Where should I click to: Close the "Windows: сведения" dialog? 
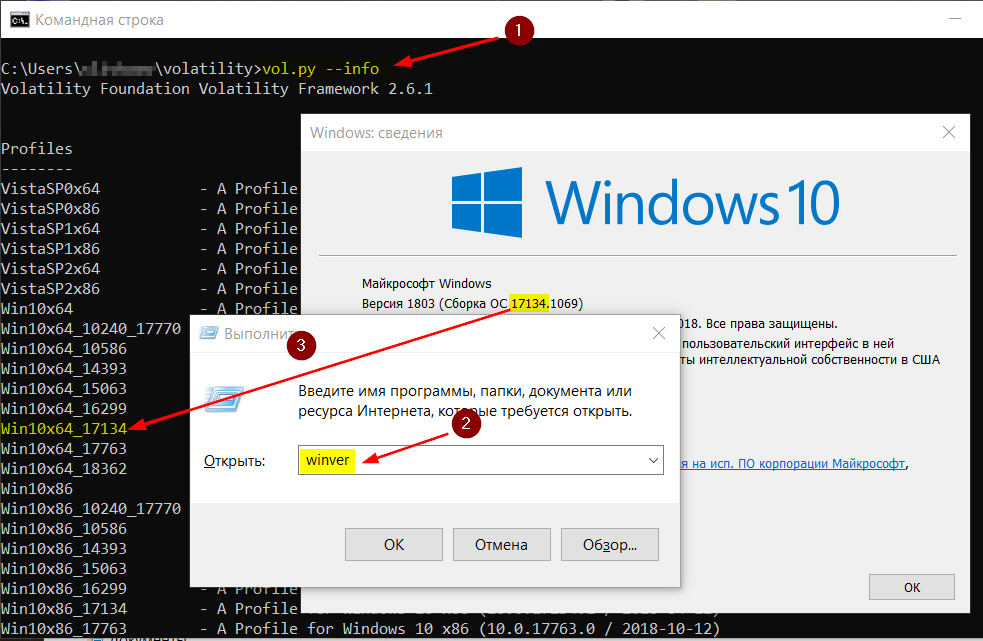pos(949,132)
